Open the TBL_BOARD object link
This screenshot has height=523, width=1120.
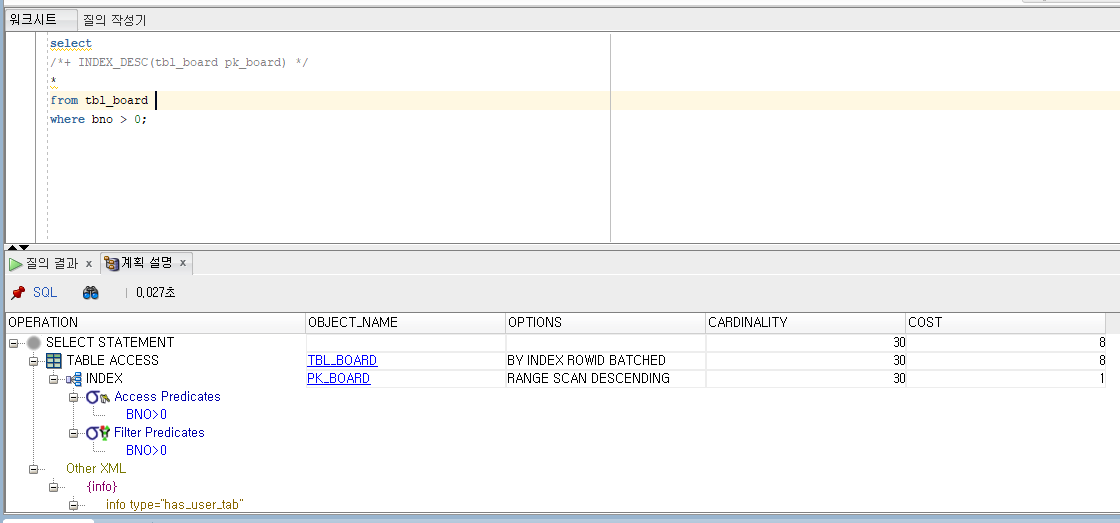click(x=342, y=361)
